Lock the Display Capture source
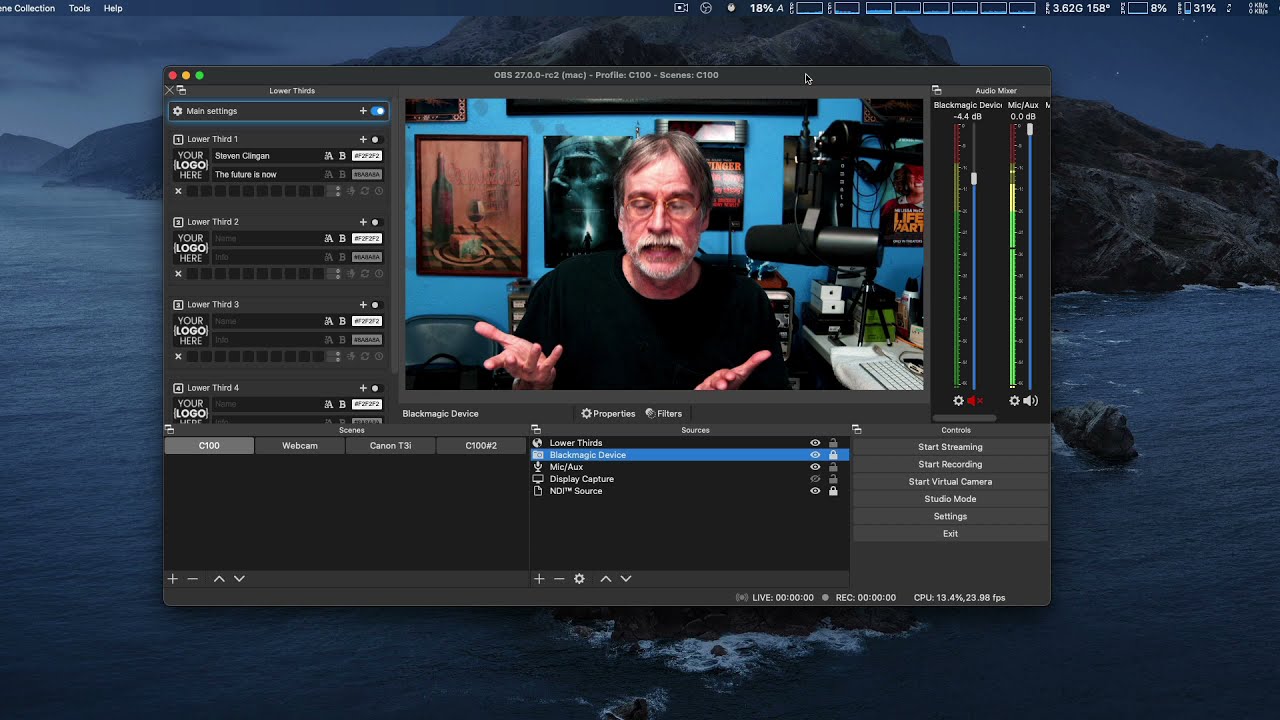 (x=833, y=479)
